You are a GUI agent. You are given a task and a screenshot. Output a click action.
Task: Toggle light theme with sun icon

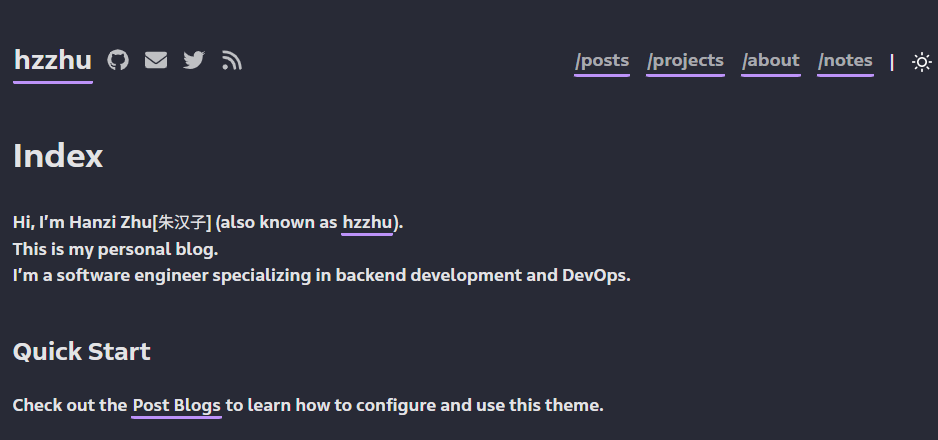(921, 62)
